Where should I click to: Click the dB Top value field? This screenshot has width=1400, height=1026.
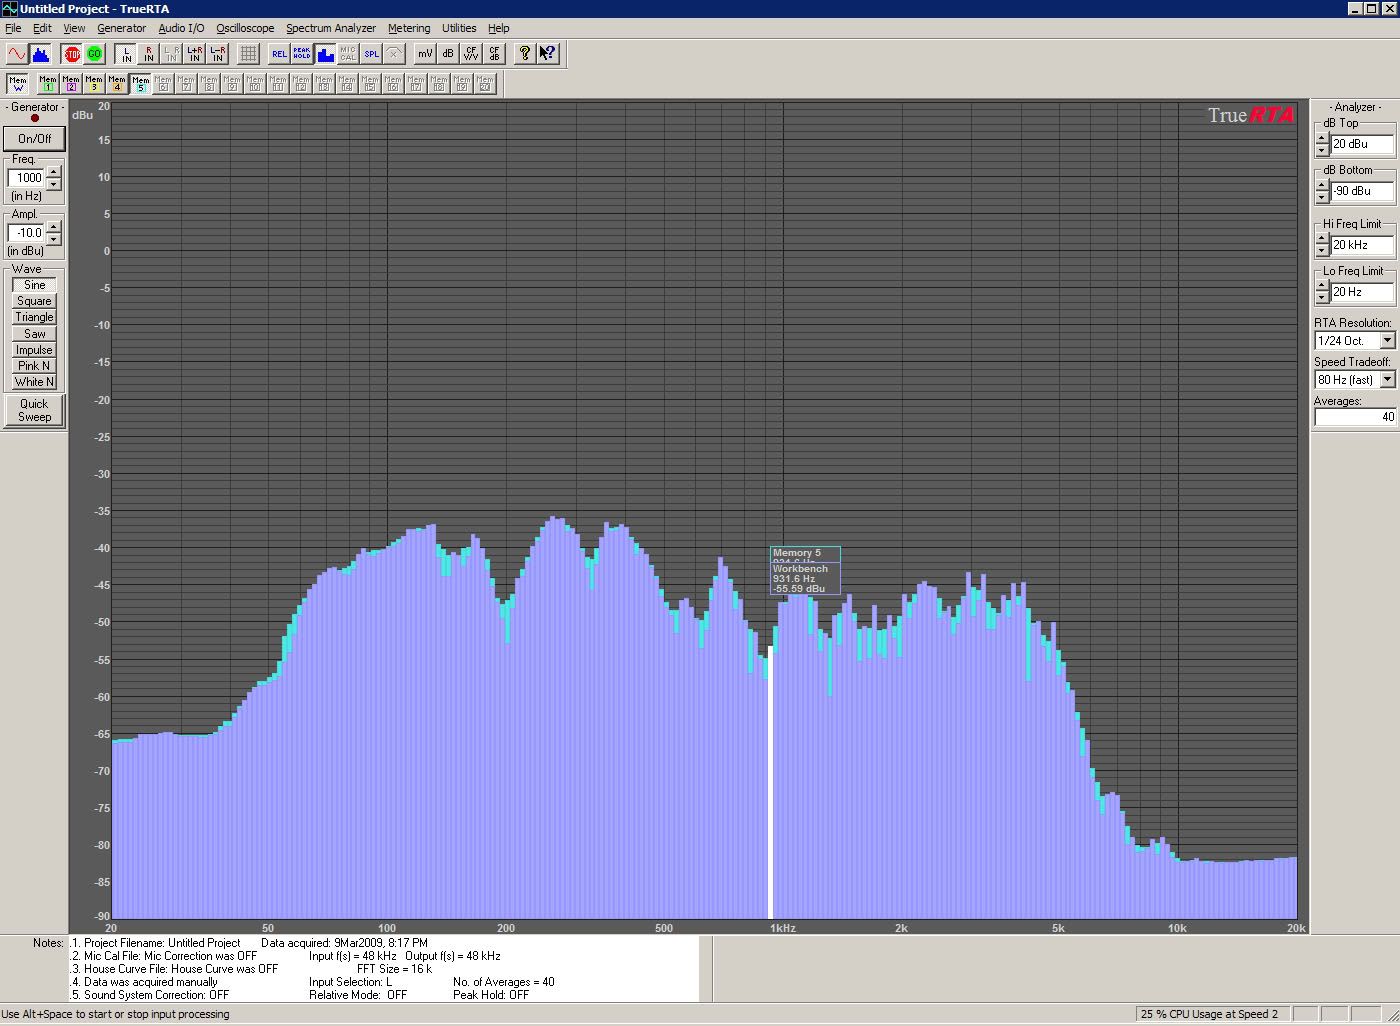pyautogui.click(x=1362, y=144)
